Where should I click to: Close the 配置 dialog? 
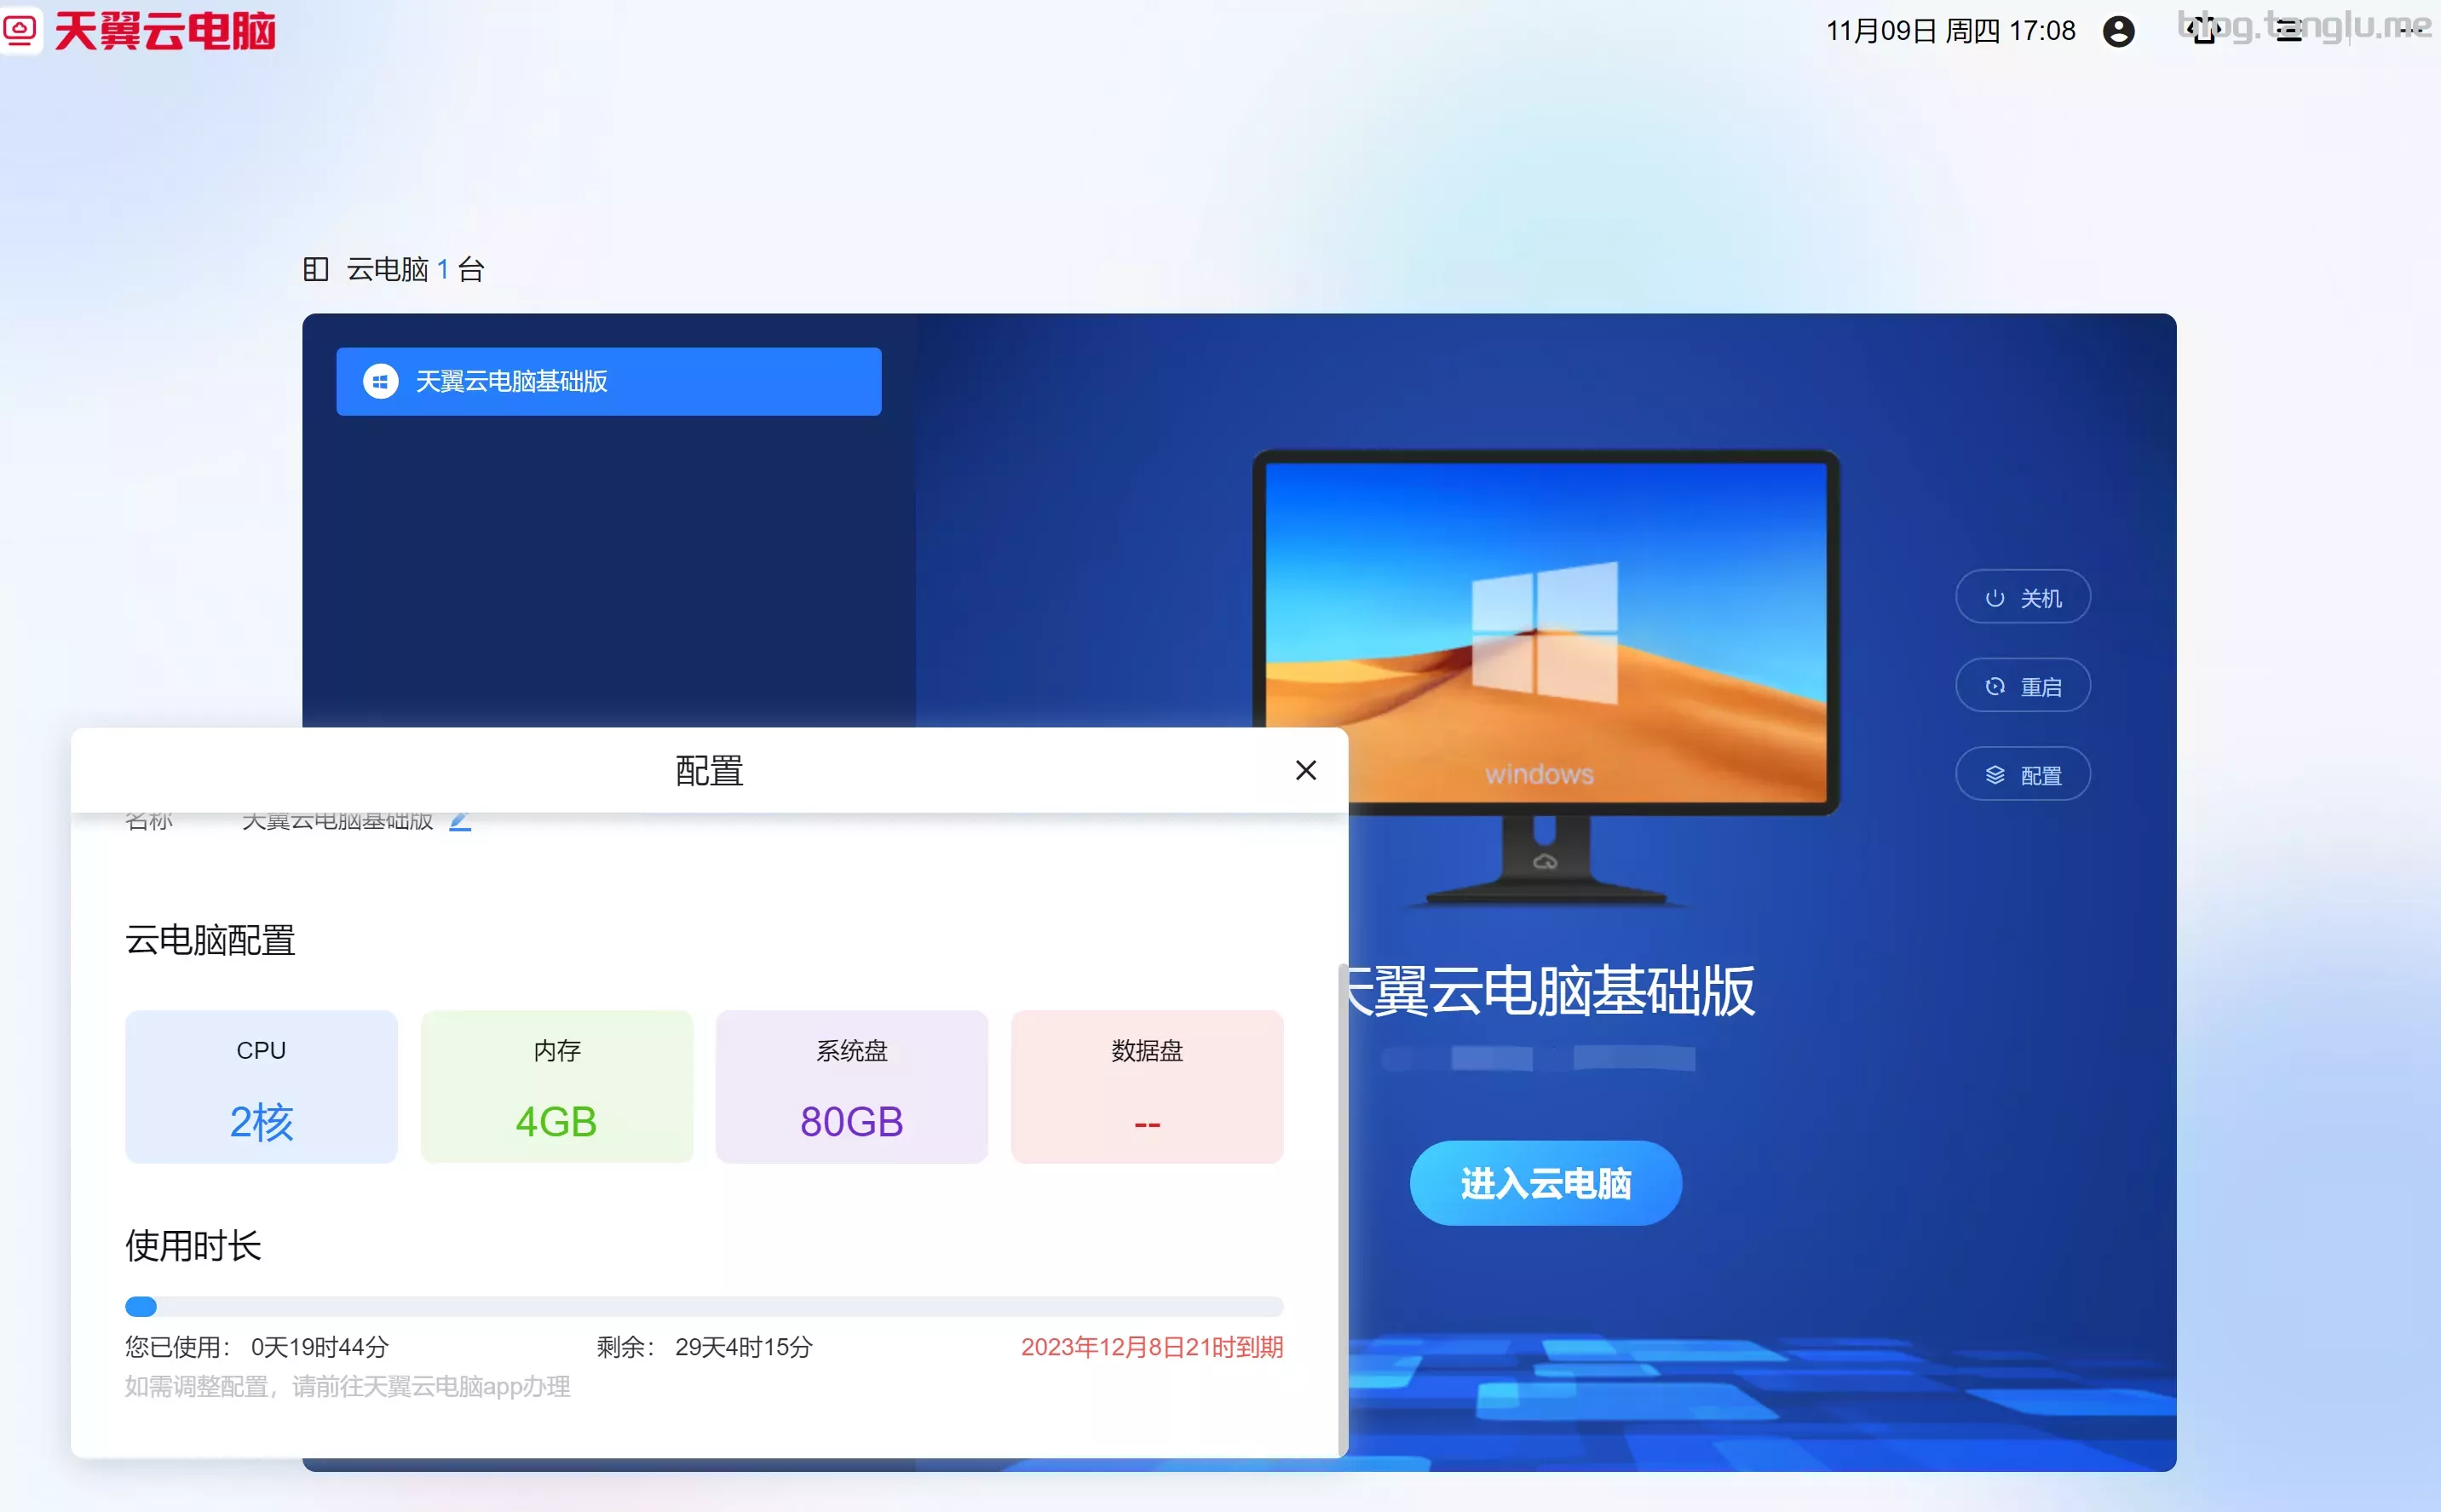pos(1305,770)
